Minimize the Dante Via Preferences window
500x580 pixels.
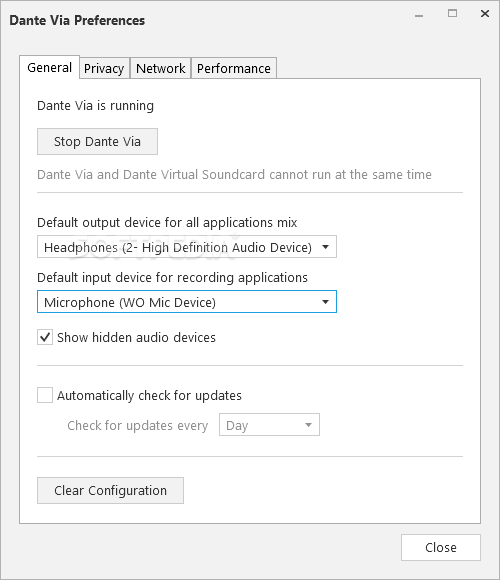pos(419,15)
